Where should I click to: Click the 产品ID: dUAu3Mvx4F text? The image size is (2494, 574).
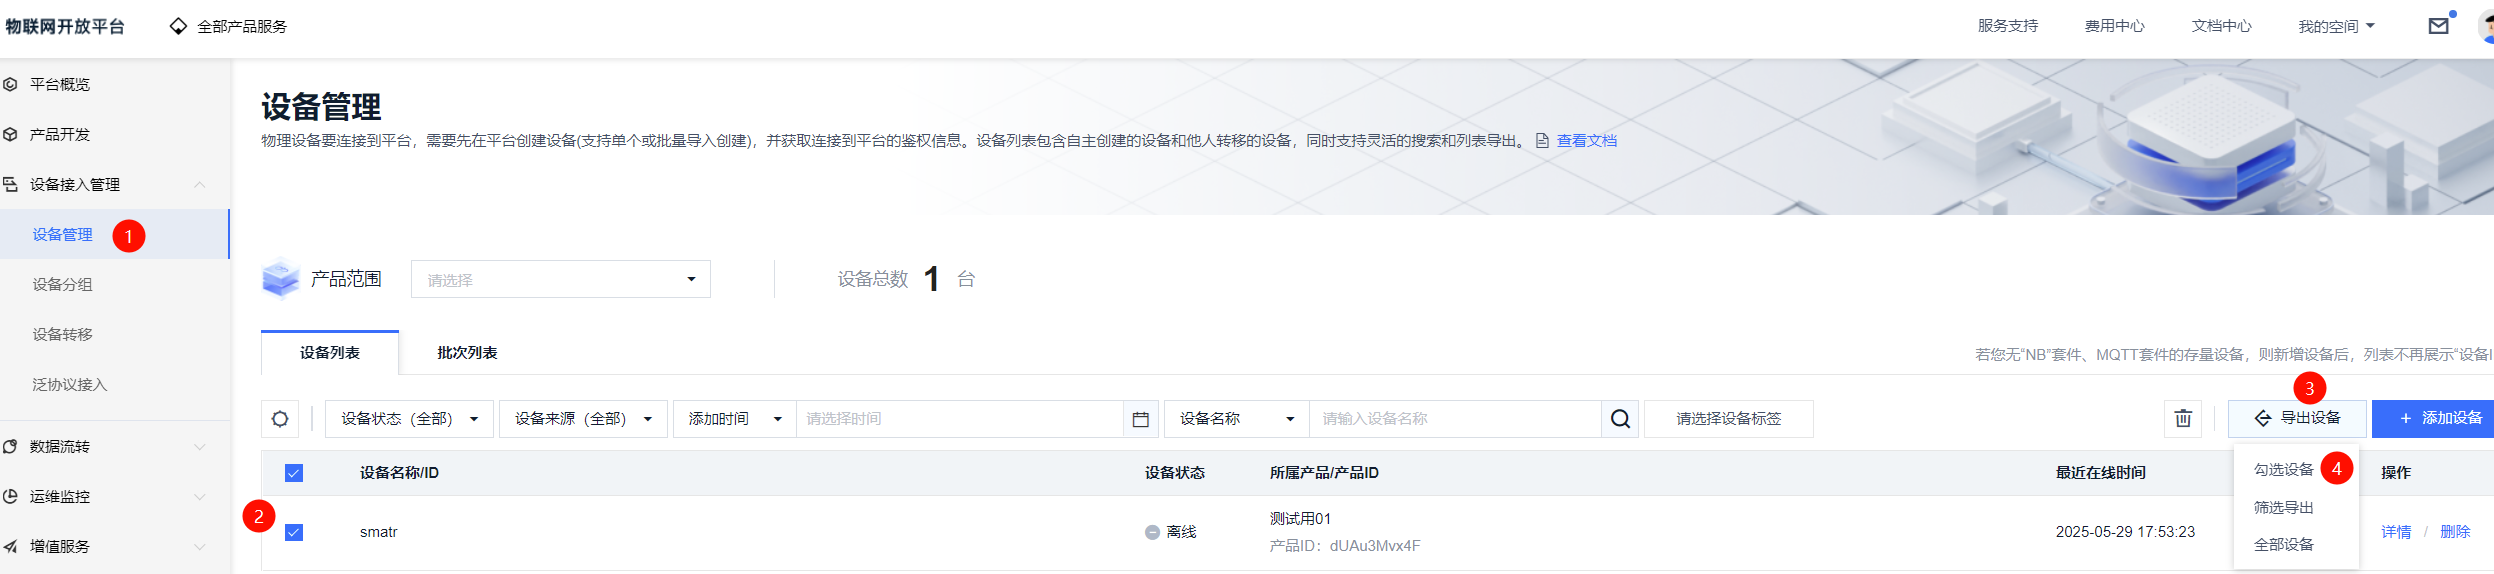point(1345,546)
